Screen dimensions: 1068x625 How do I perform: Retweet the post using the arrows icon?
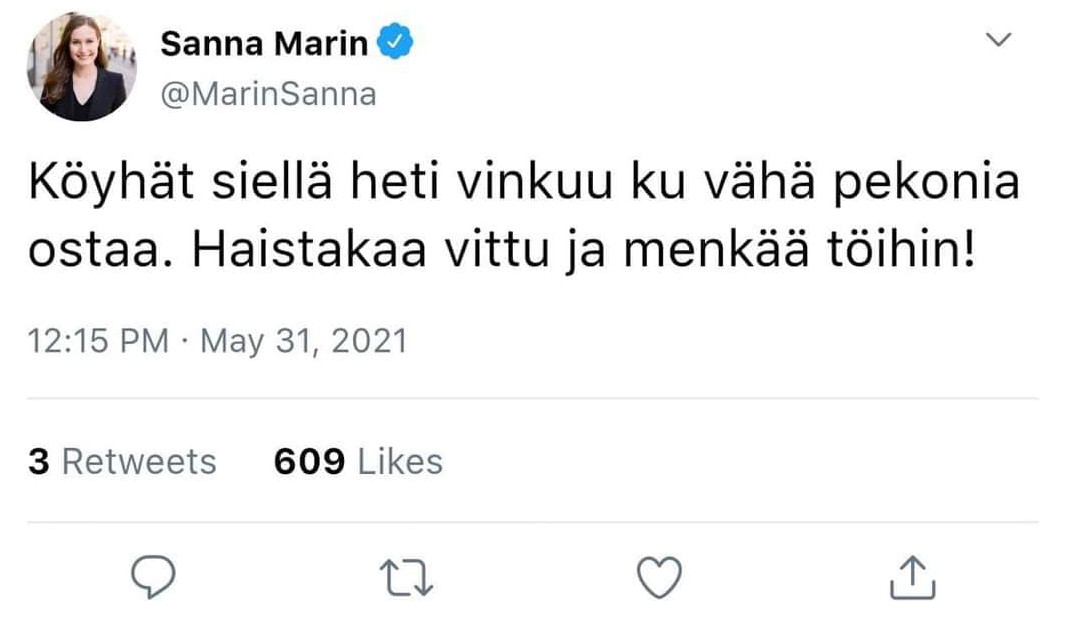click(406, 577)
